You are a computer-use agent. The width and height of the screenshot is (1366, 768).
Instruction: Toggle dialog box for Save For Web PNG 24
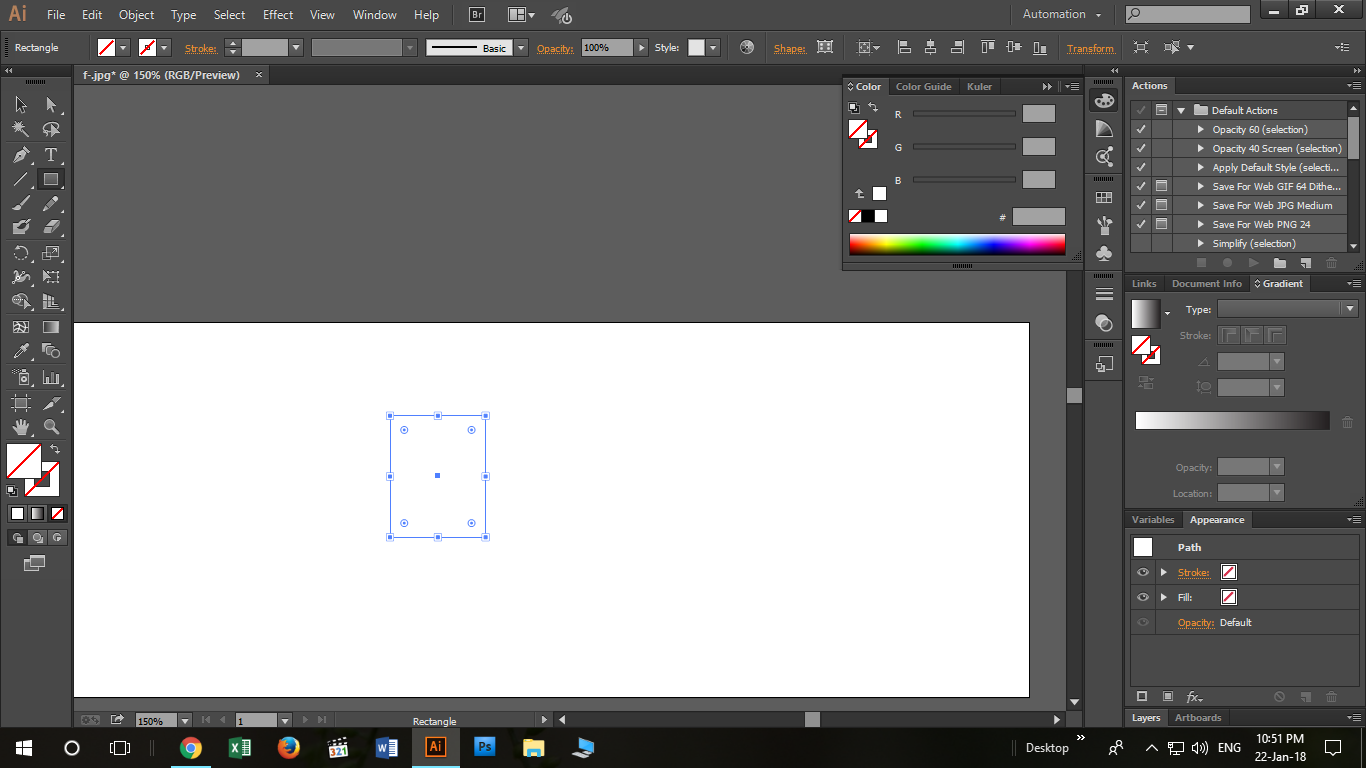tap(1161, 225)
